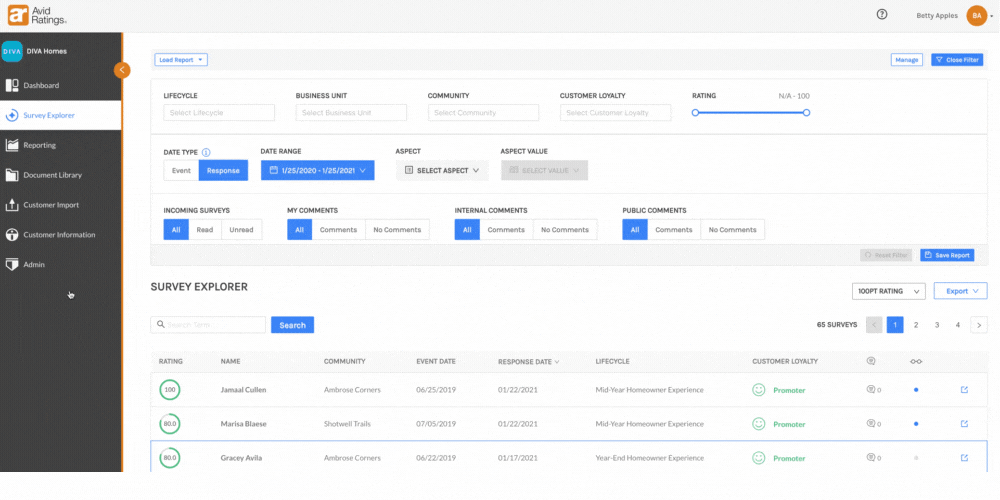Click the DIVA Homes logo badge
This screenshot has width=1000, height=500.
click(x=12, y=52)
